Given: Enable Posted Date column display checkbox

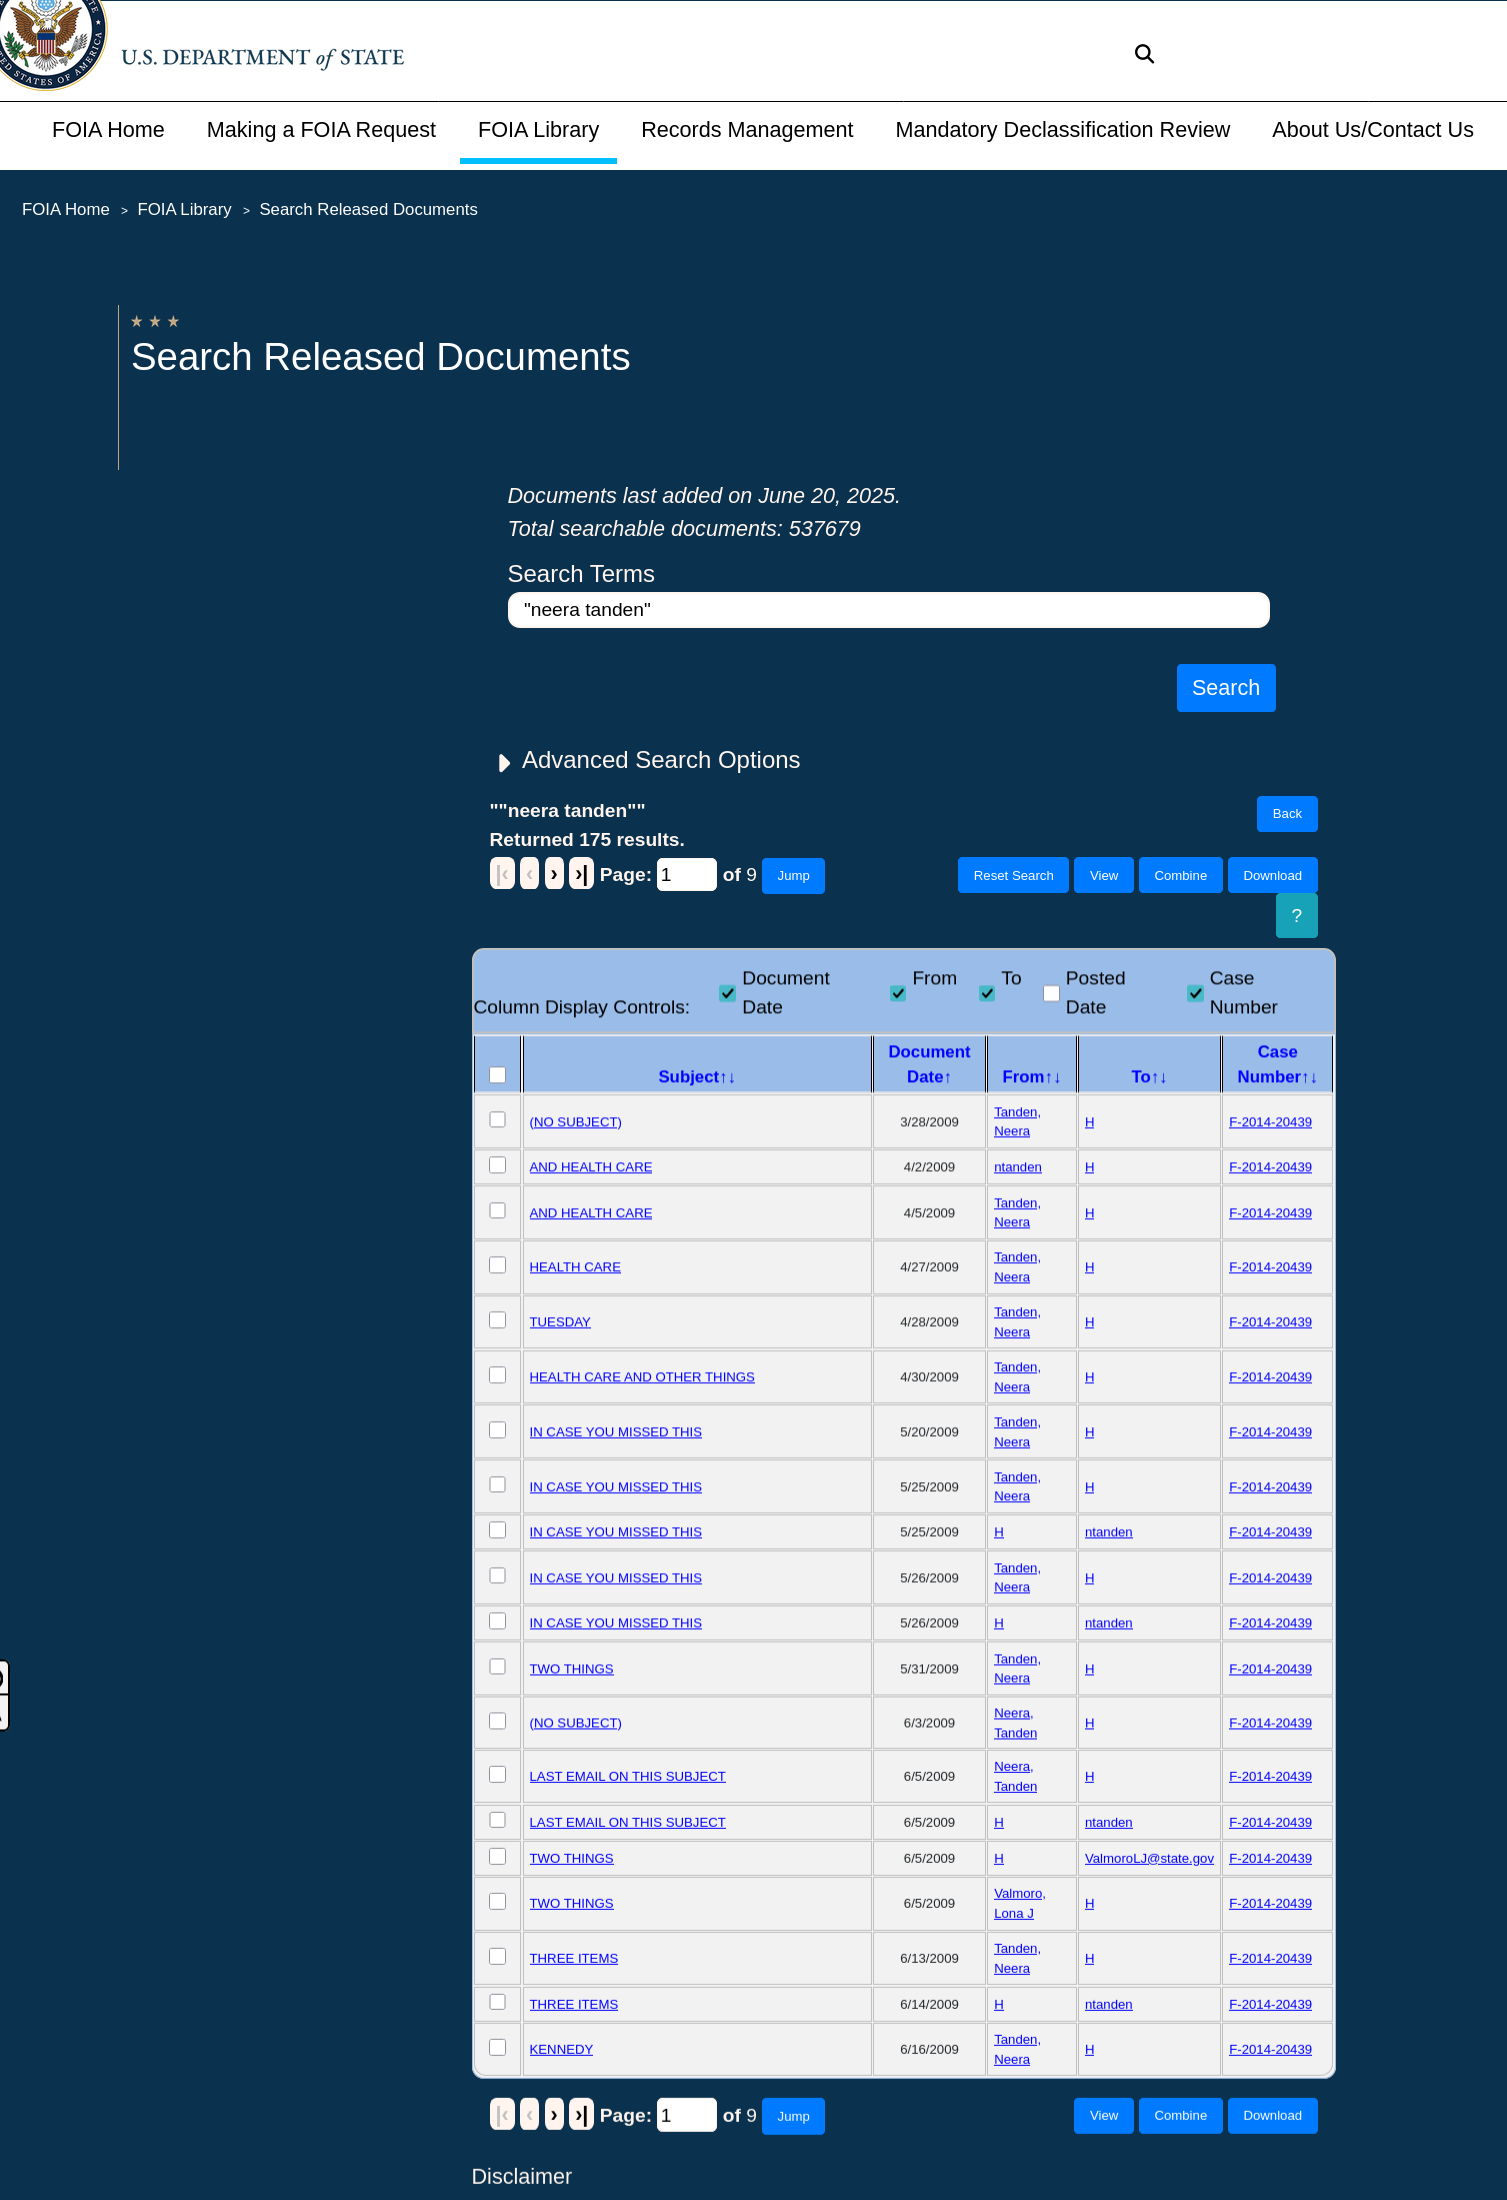Looking at the screenshot, I should (x=1051, y=993).
